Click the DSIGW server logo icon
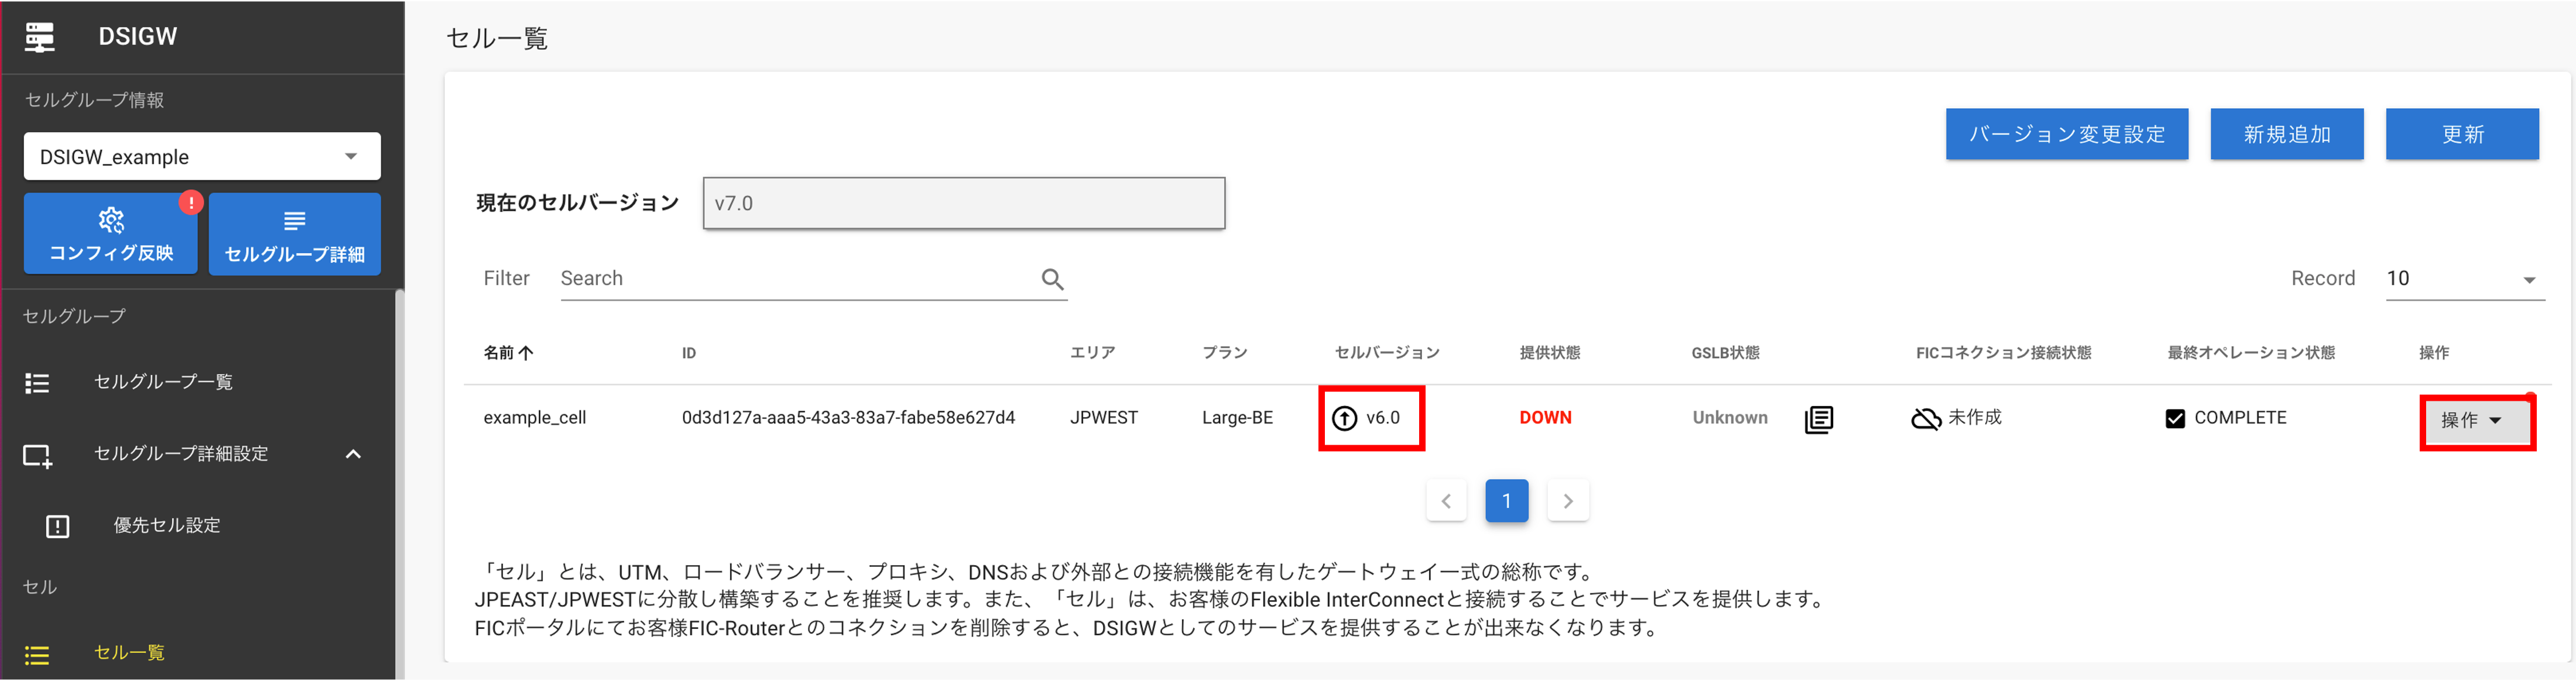Screen dimensions: 2576x681 [40, 37]
